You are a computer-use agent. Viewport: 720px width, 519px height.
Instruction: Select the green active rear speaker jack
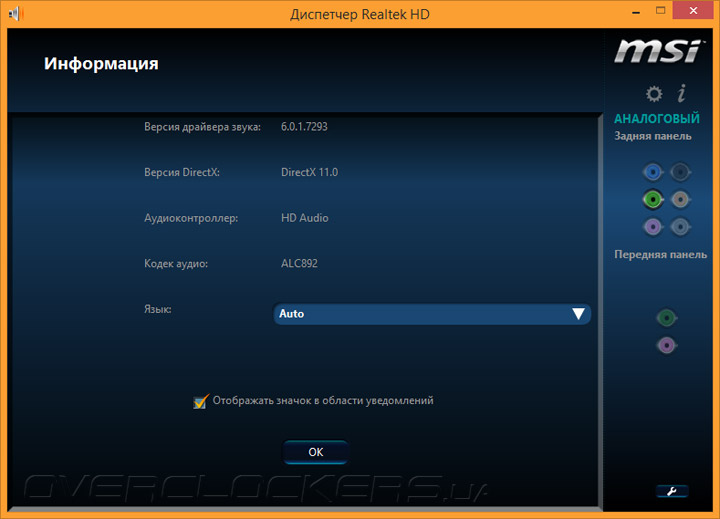coord(652,199)
